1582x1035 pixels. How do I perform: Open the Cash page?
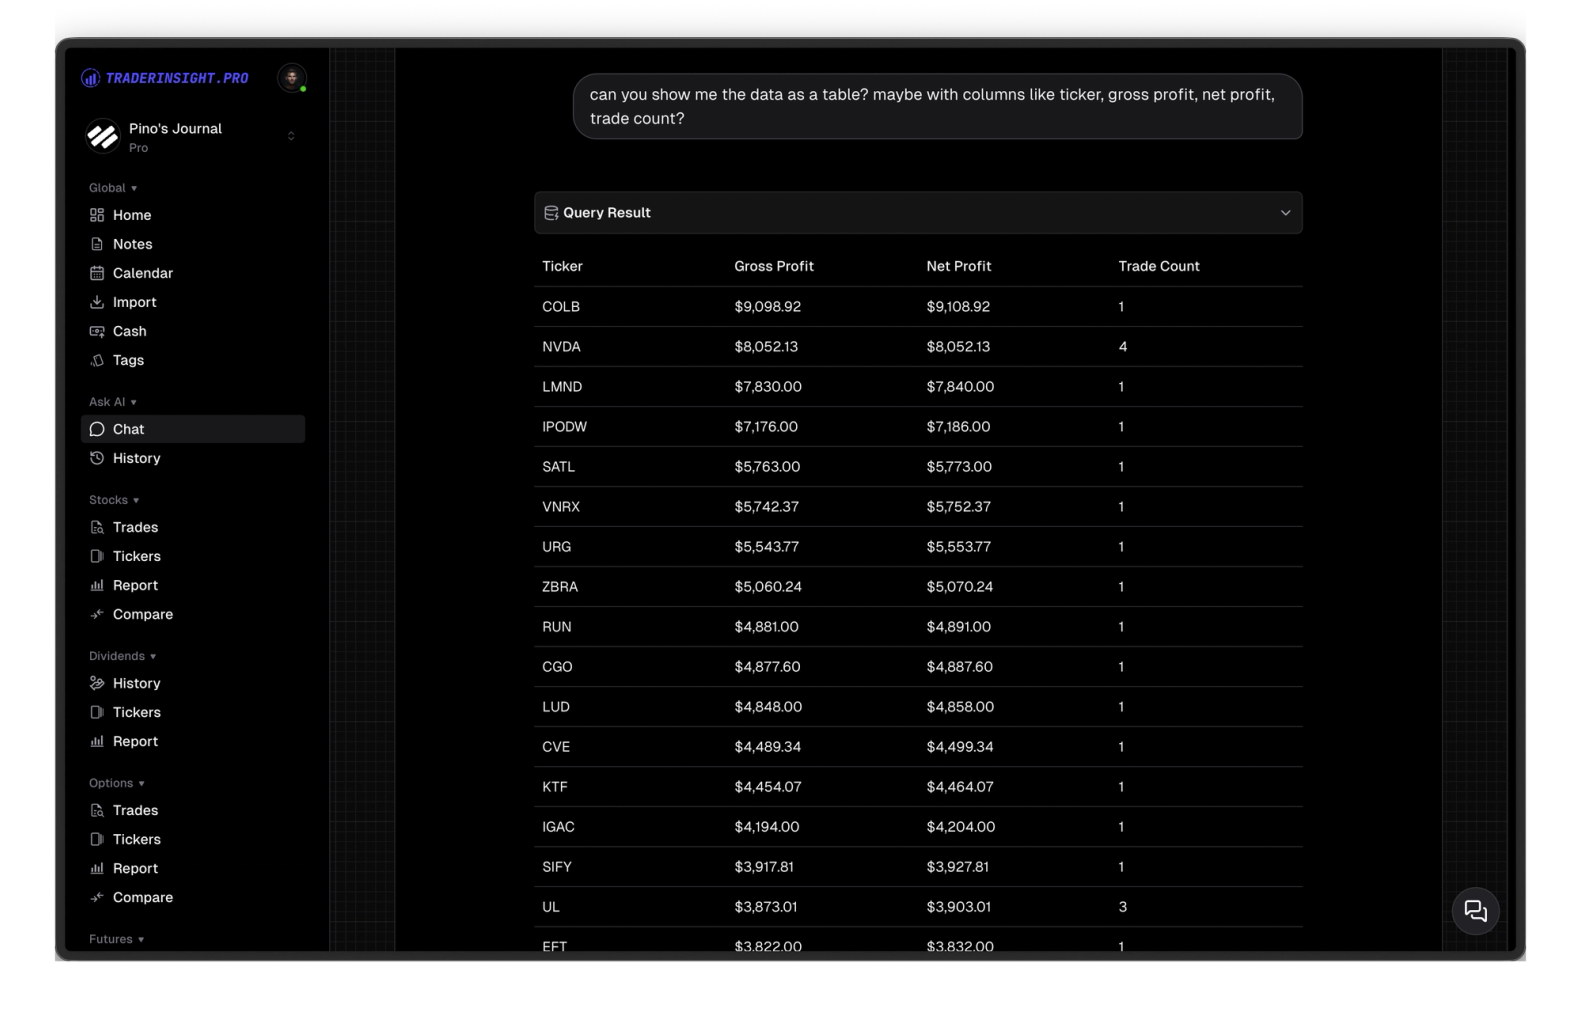[130, 331]
